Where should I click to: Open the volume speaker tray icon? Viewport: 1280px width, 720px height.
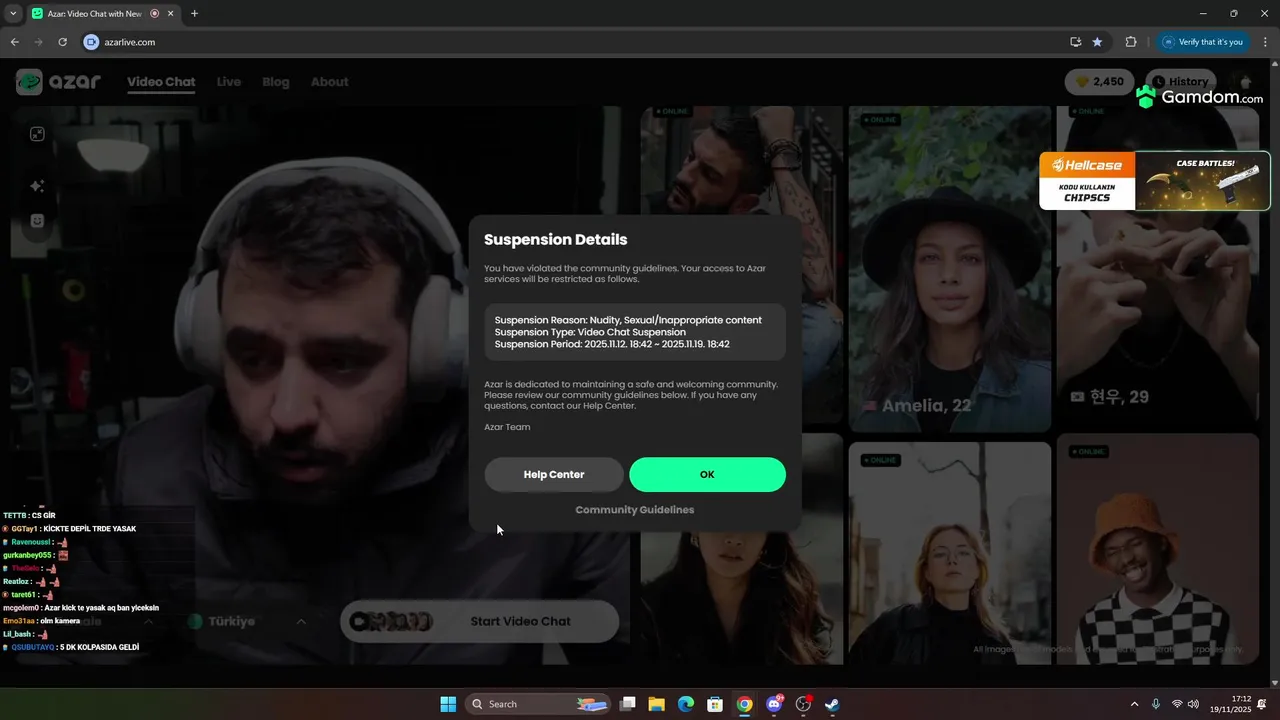pos(1193,704)
